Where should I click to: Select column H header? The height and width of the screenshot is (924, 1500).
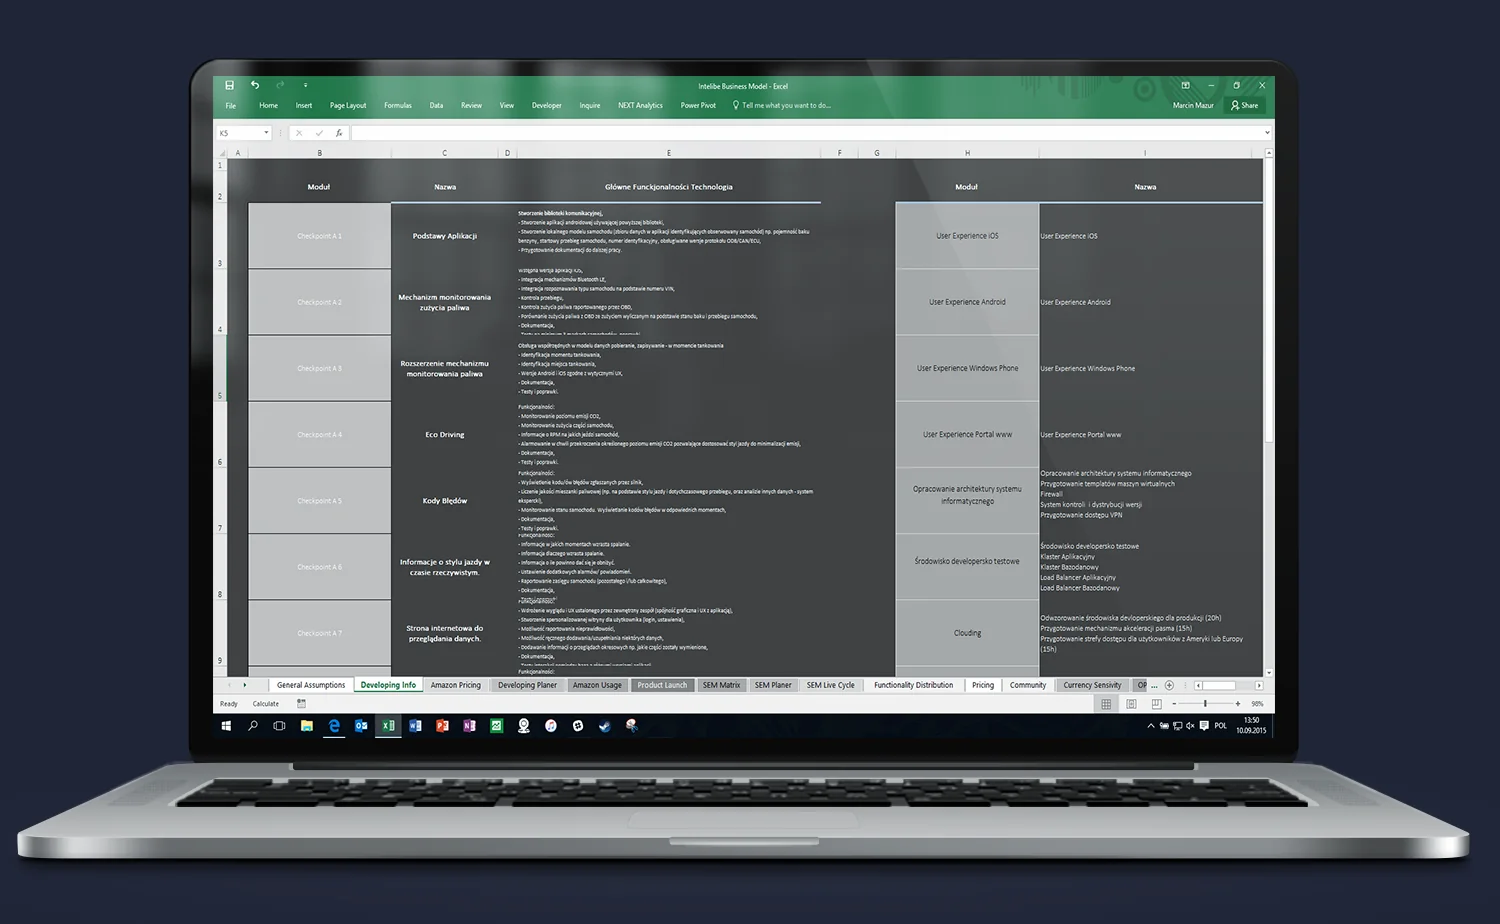point(967,153)
